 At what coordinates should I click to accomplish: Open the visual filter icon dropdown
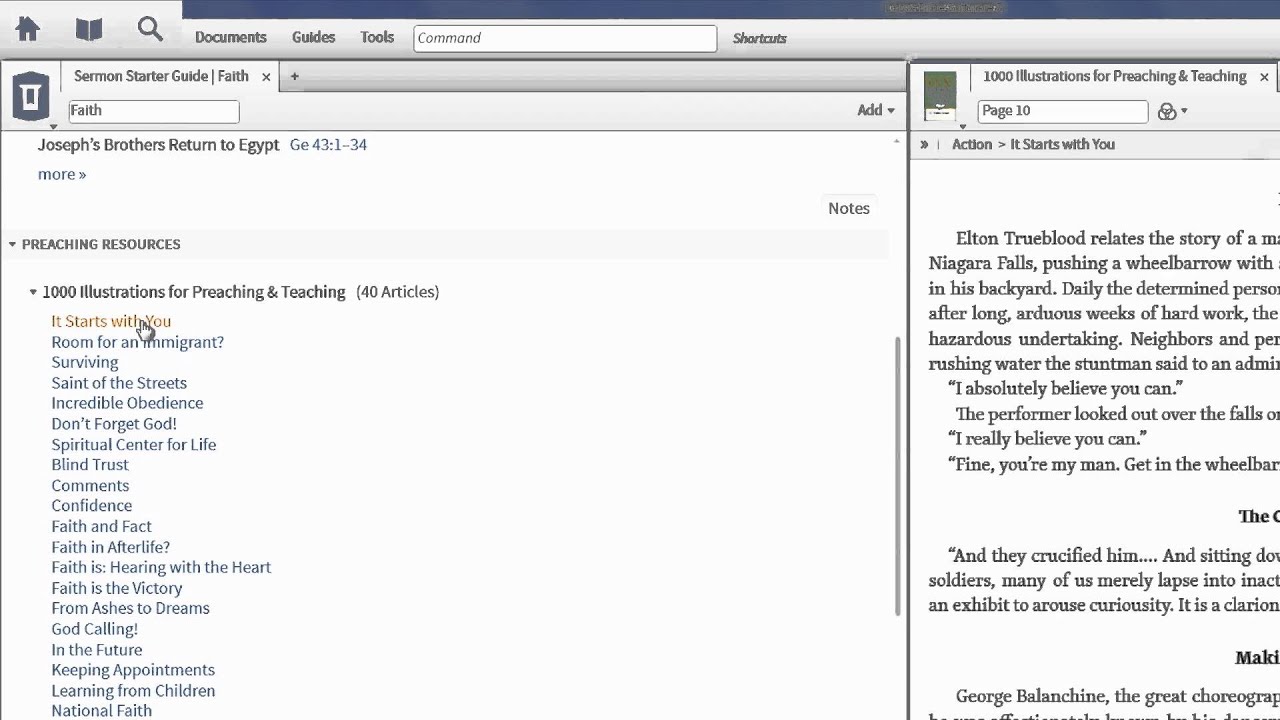pyautogui.click(x=1172, y=111)
